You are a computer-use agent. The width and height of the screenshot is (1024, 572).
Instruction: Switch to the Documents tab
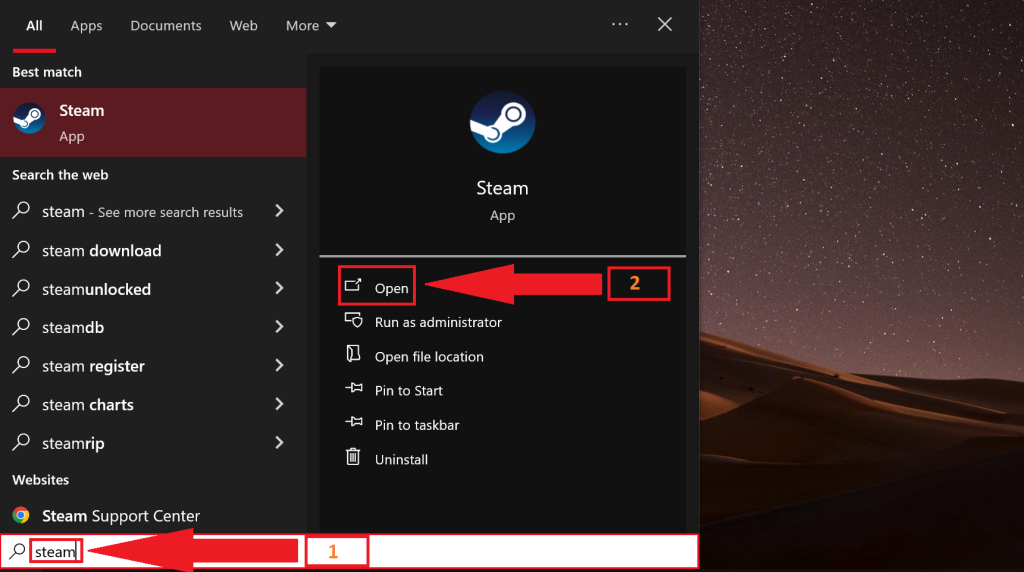166,25
